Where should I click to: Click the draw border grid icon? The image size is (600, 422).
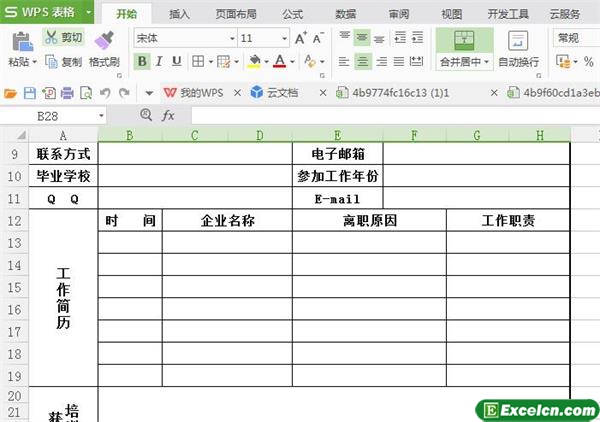(x=223, y=61)
